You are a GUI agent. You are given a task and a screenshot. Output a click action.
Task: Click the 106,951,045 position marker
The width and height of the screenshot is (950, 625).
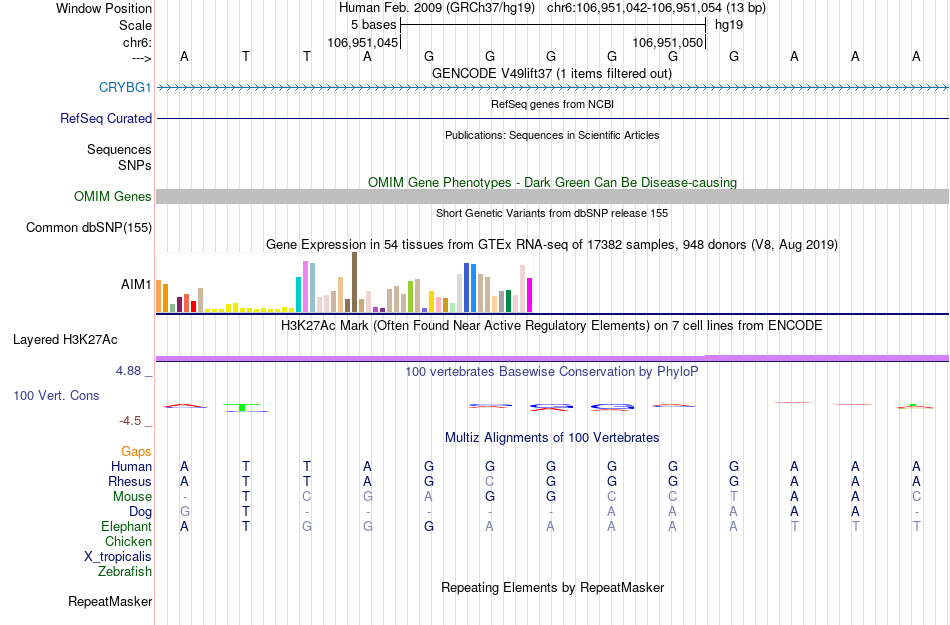[x=362, y=42]
